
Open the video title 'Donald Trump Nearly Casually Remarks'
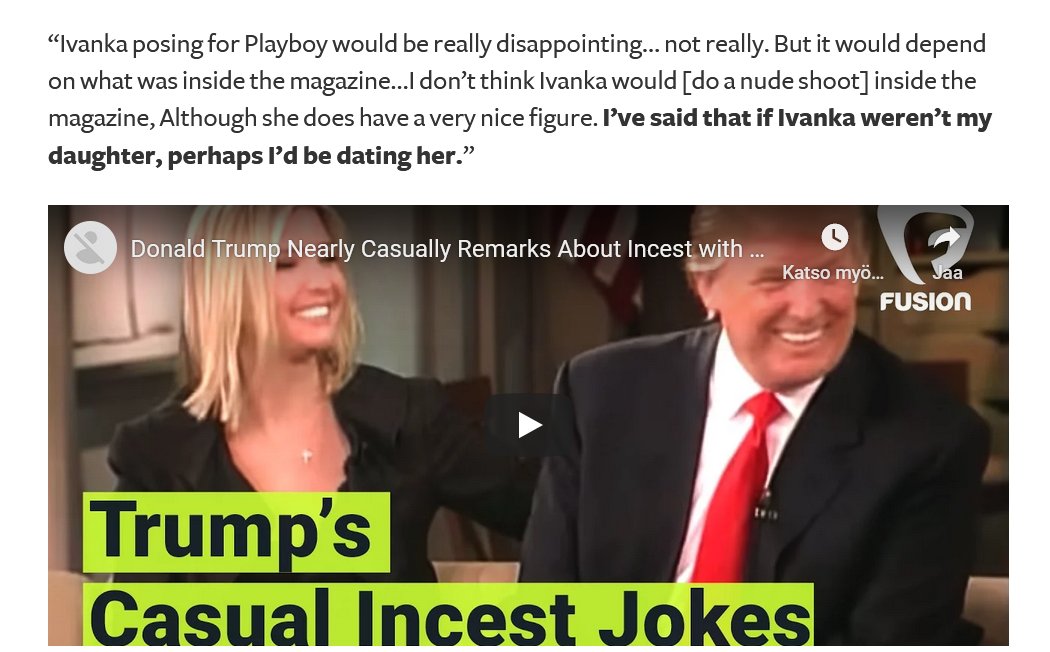[x=447, y=248]
